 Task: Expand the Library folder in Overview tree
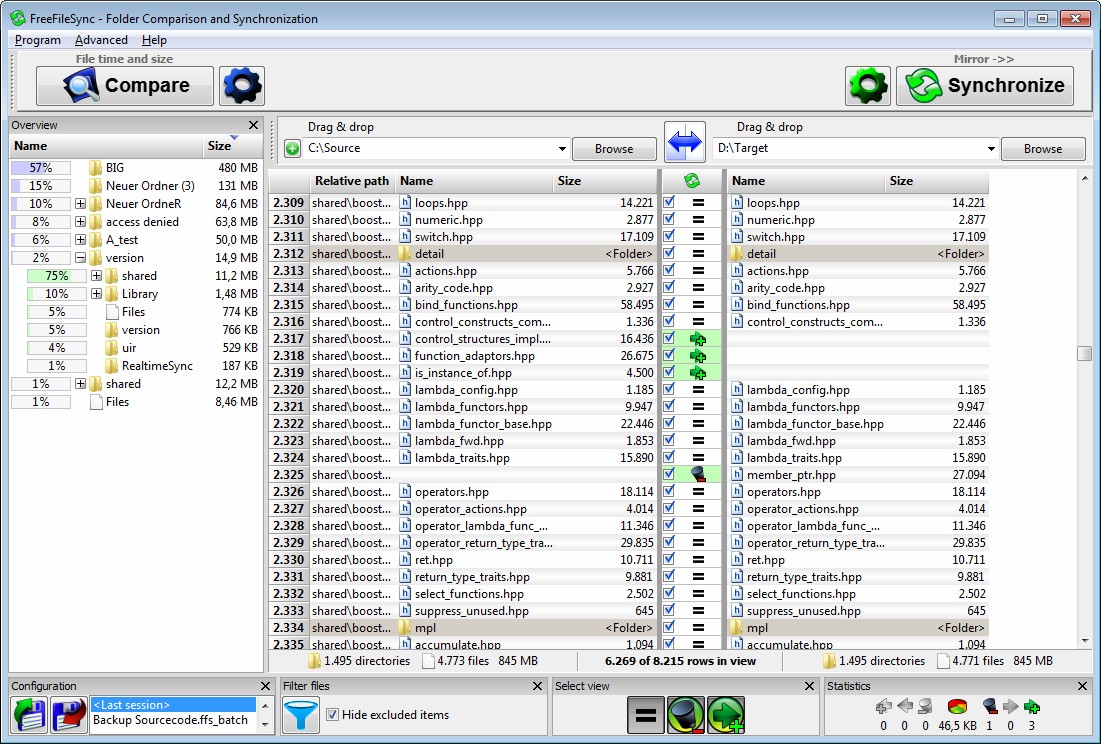click(x=96, y=294)
